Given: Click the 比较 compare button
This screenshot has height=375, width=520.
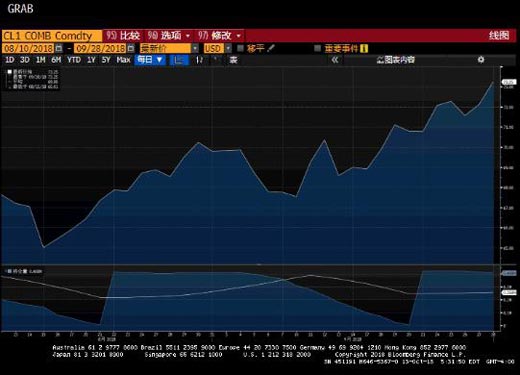Looking at the screenshot, I should (124, 35).
